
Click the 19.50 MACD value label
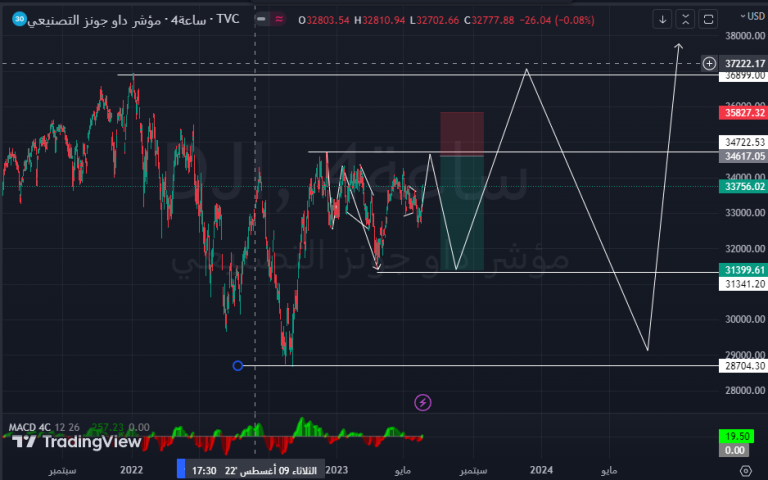736,436
